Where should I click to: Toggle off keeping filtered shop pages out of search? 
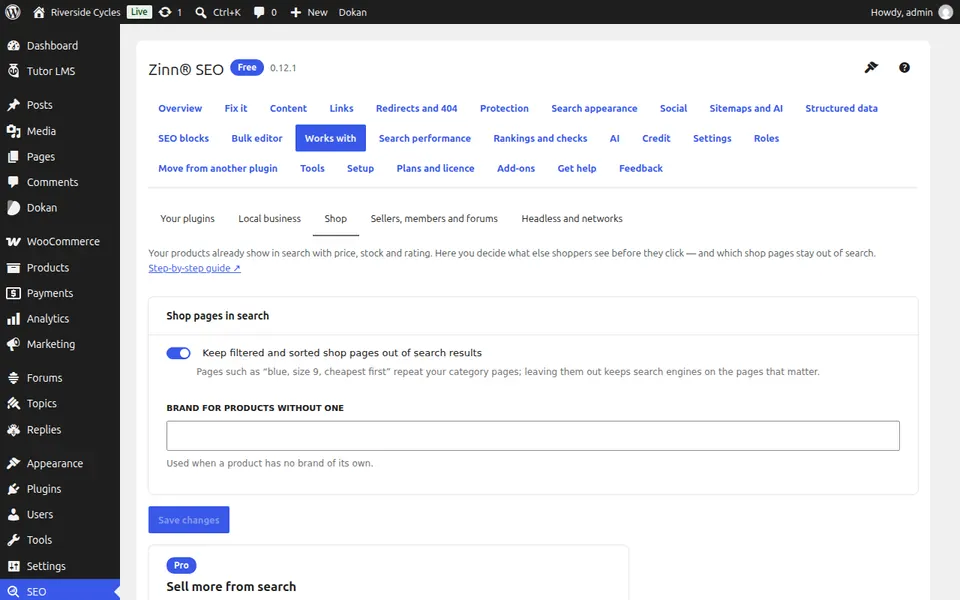pos(178,353)
